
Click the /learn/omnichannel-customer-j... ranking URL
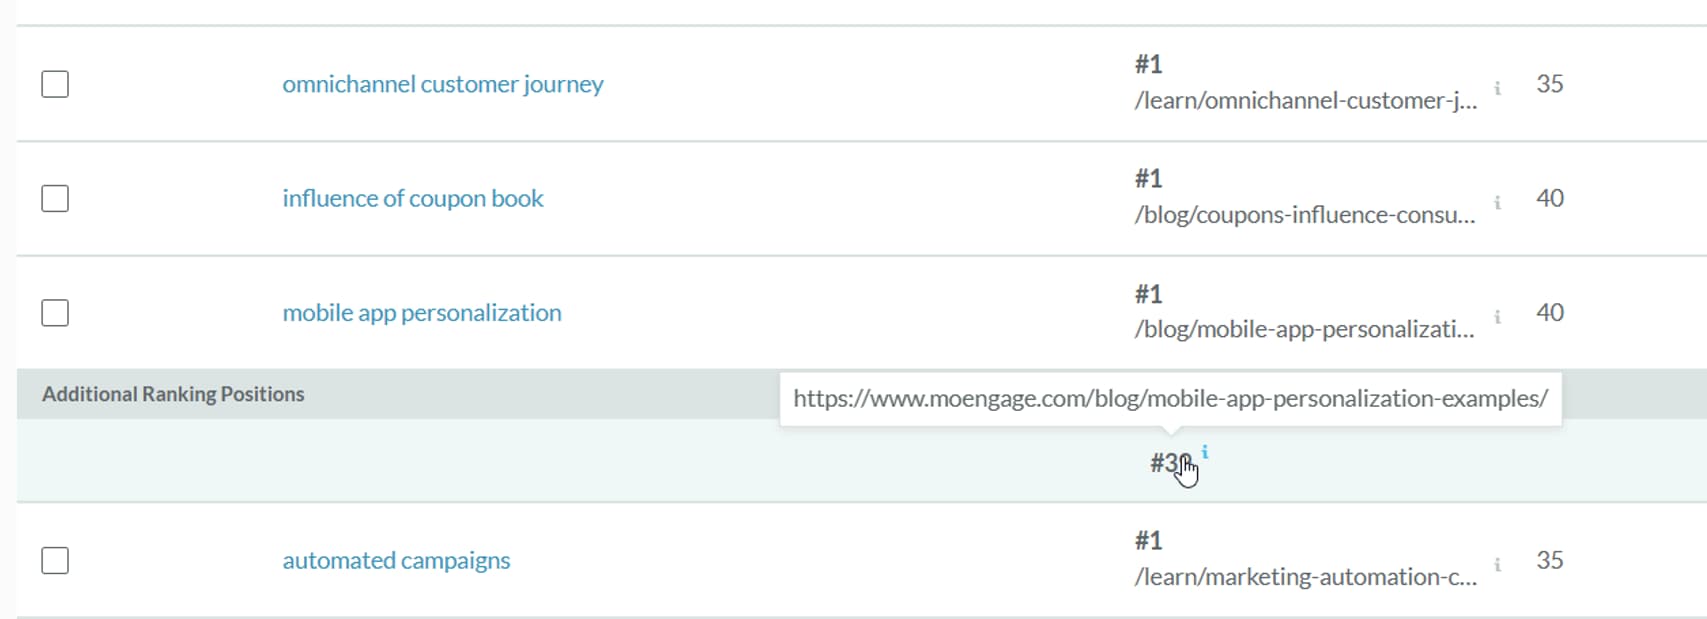pyautogui.click(x=1304, y=101)
